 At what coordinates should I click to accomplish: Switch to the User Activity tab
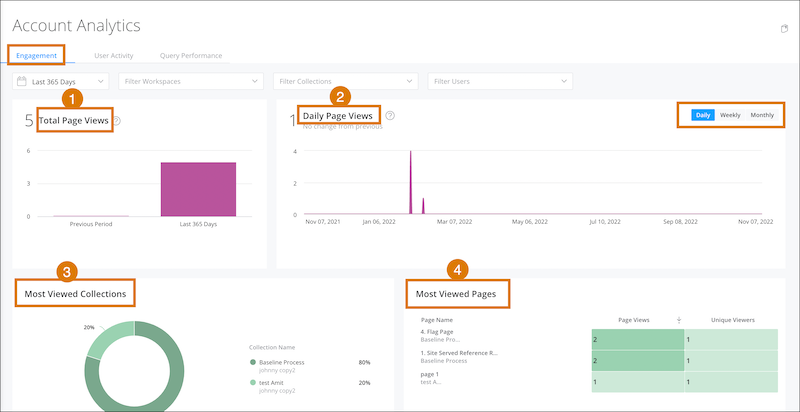click(114, 56)
